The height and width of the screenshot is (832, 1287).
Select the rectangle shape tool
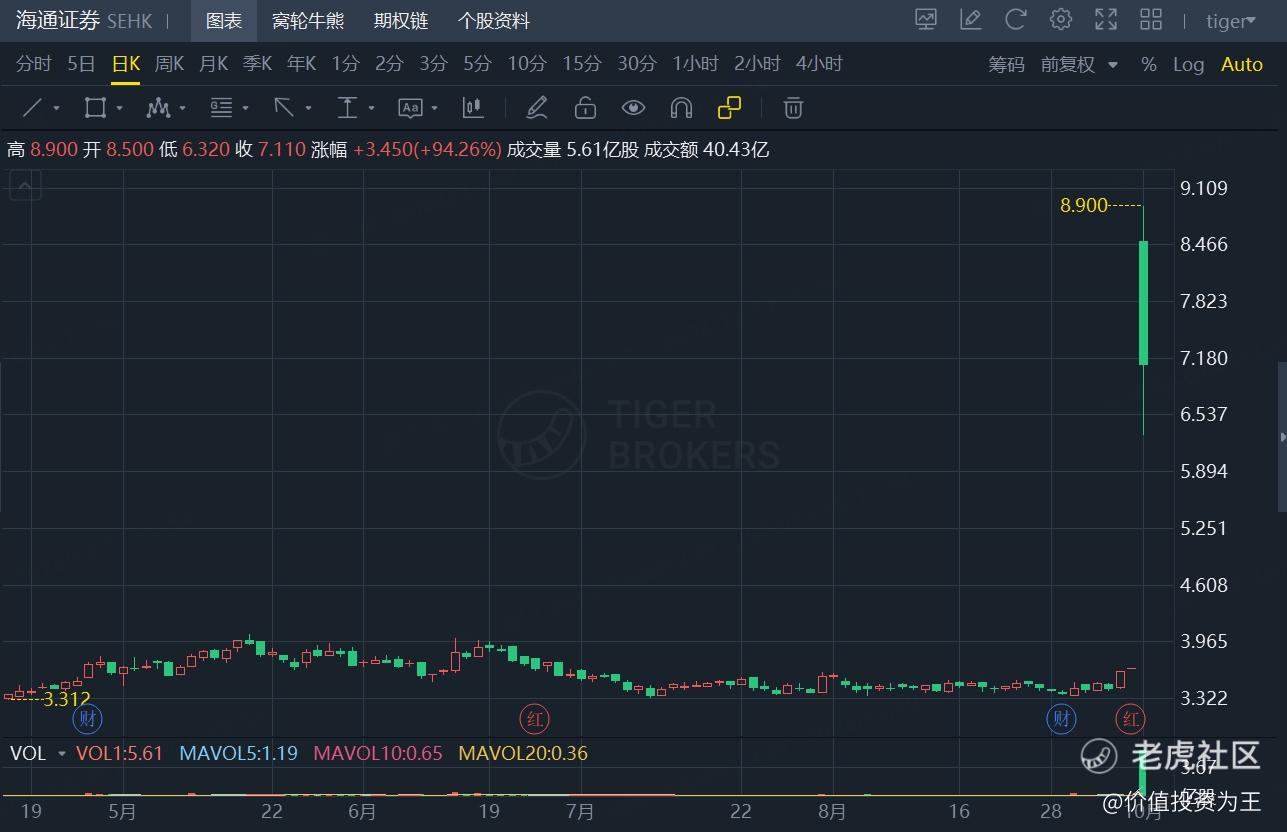tap(95, 108)
